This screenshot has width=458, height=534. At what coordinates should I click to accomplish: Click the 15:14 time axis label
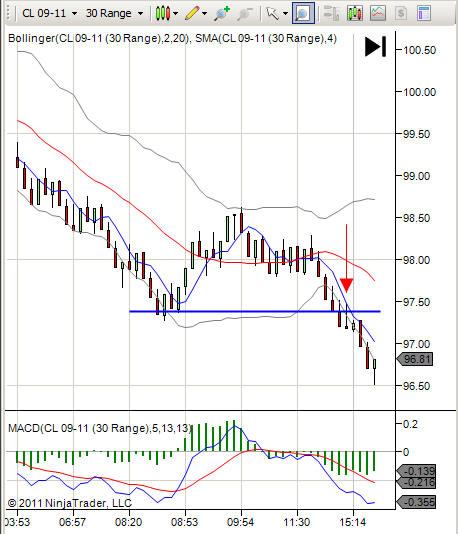(x=353, y=522)
